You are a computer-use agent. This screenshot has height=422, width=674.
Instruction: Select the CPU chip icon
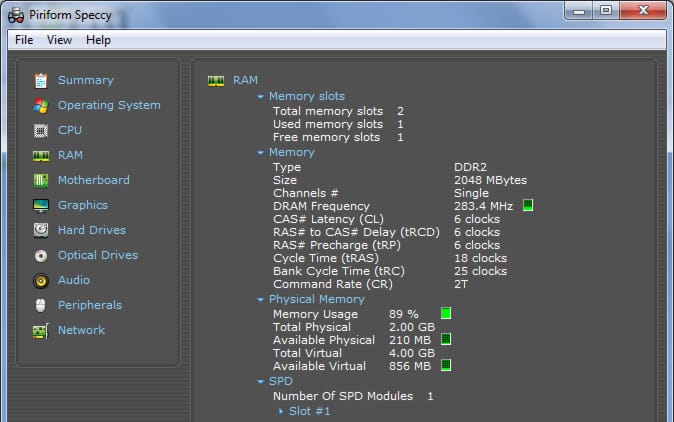(41, 130)
